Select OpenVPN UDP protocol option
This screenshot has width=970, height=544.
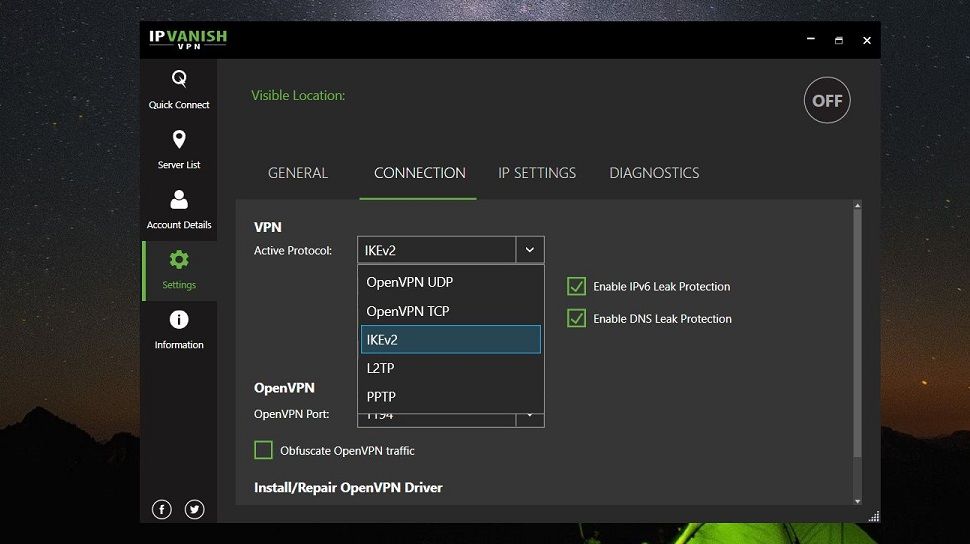(450, 282)
